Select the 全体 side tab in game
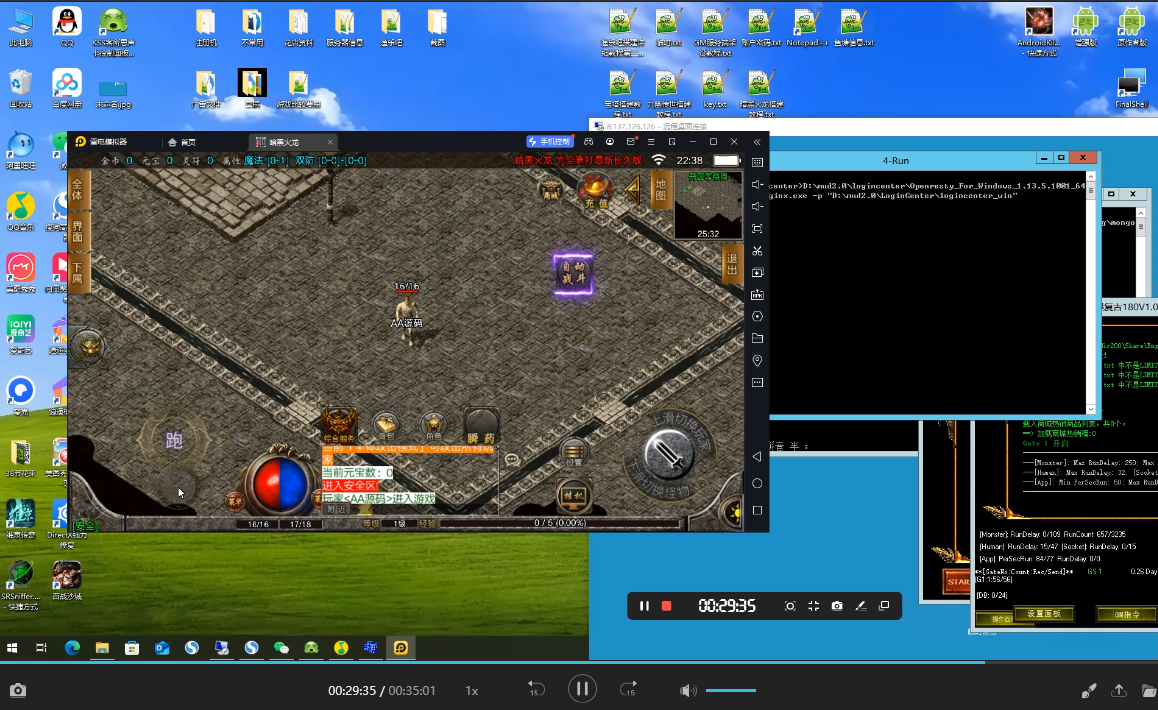The height and width of the screenshot is (710, 1158). (x=78, y=190)
